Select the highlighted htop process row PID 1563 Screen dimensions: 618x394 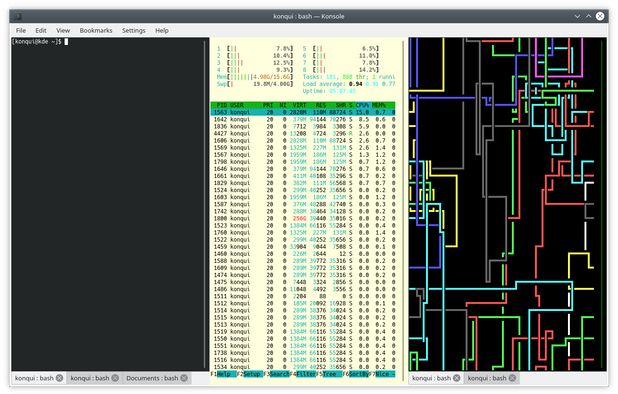click(303, 112)
